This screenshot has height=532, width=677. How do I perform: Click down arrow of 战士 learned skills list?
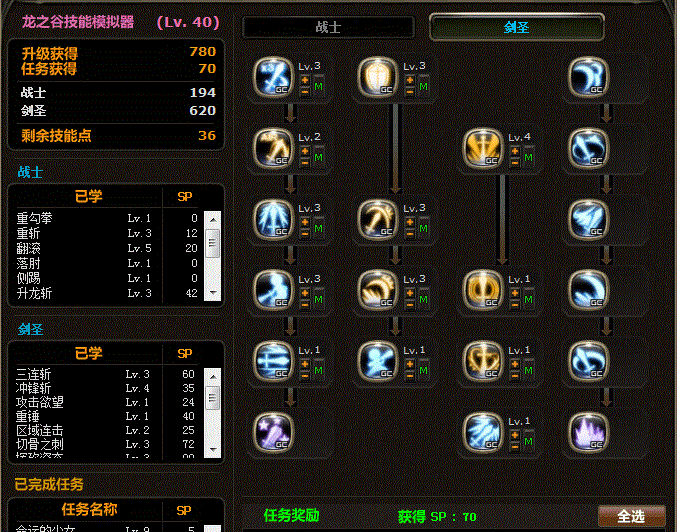(x=212, y=293)
